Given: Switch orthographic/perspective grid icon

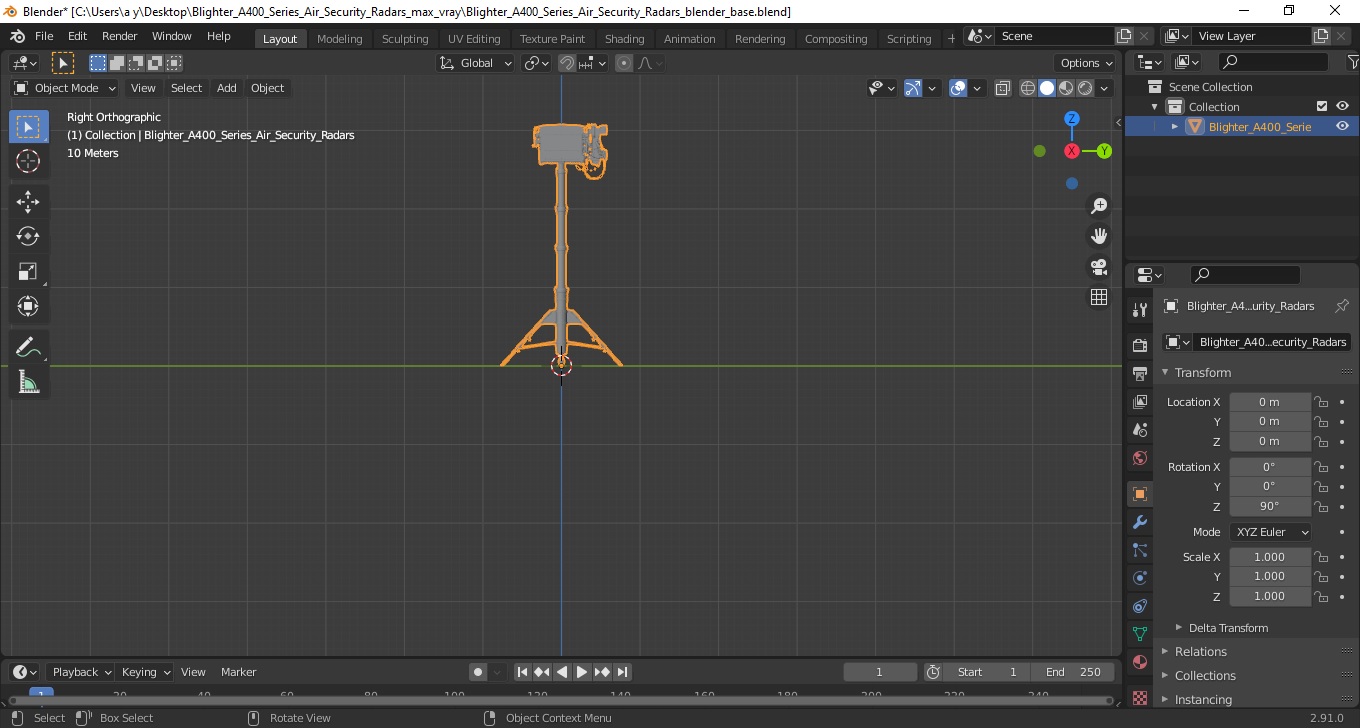Looking at the screenshot, I should coord(1099,297).
